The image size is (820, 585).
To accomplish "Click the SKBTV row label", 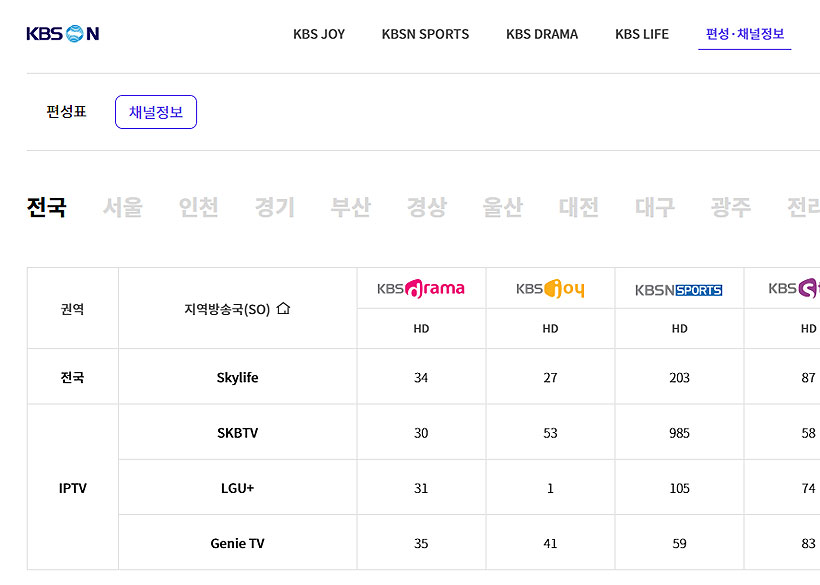I will click(237, 433).
